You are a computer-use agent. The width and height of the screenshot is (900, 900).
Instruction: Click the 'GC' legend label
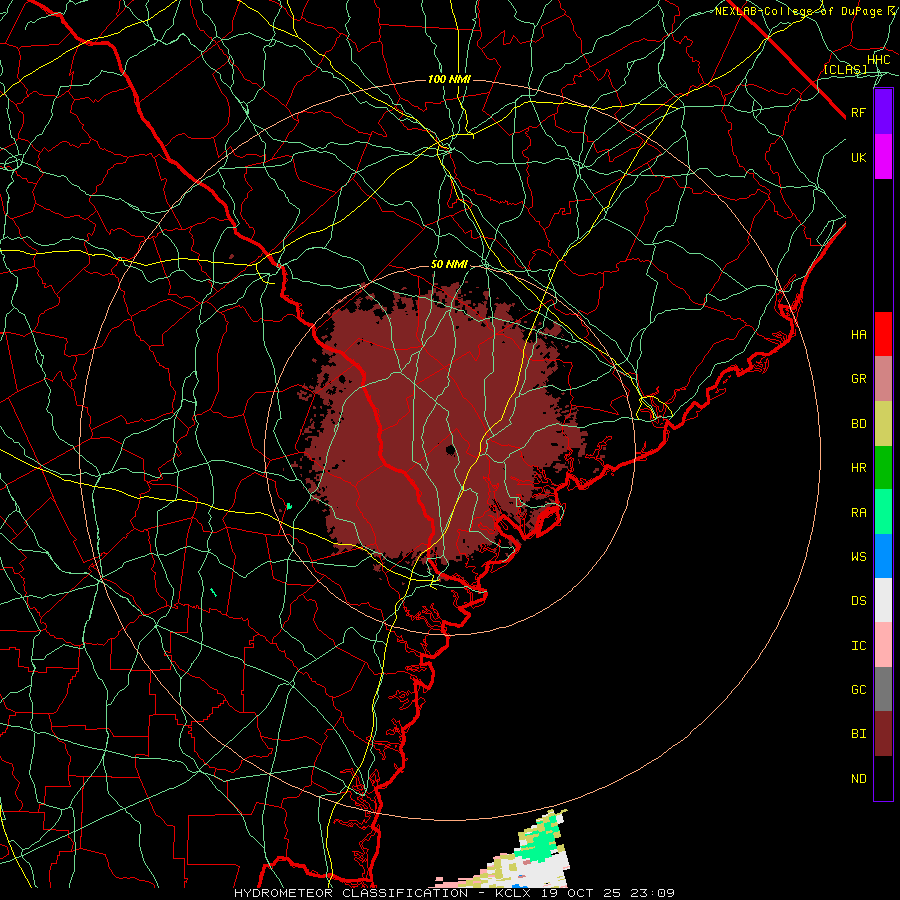[858, 690]
